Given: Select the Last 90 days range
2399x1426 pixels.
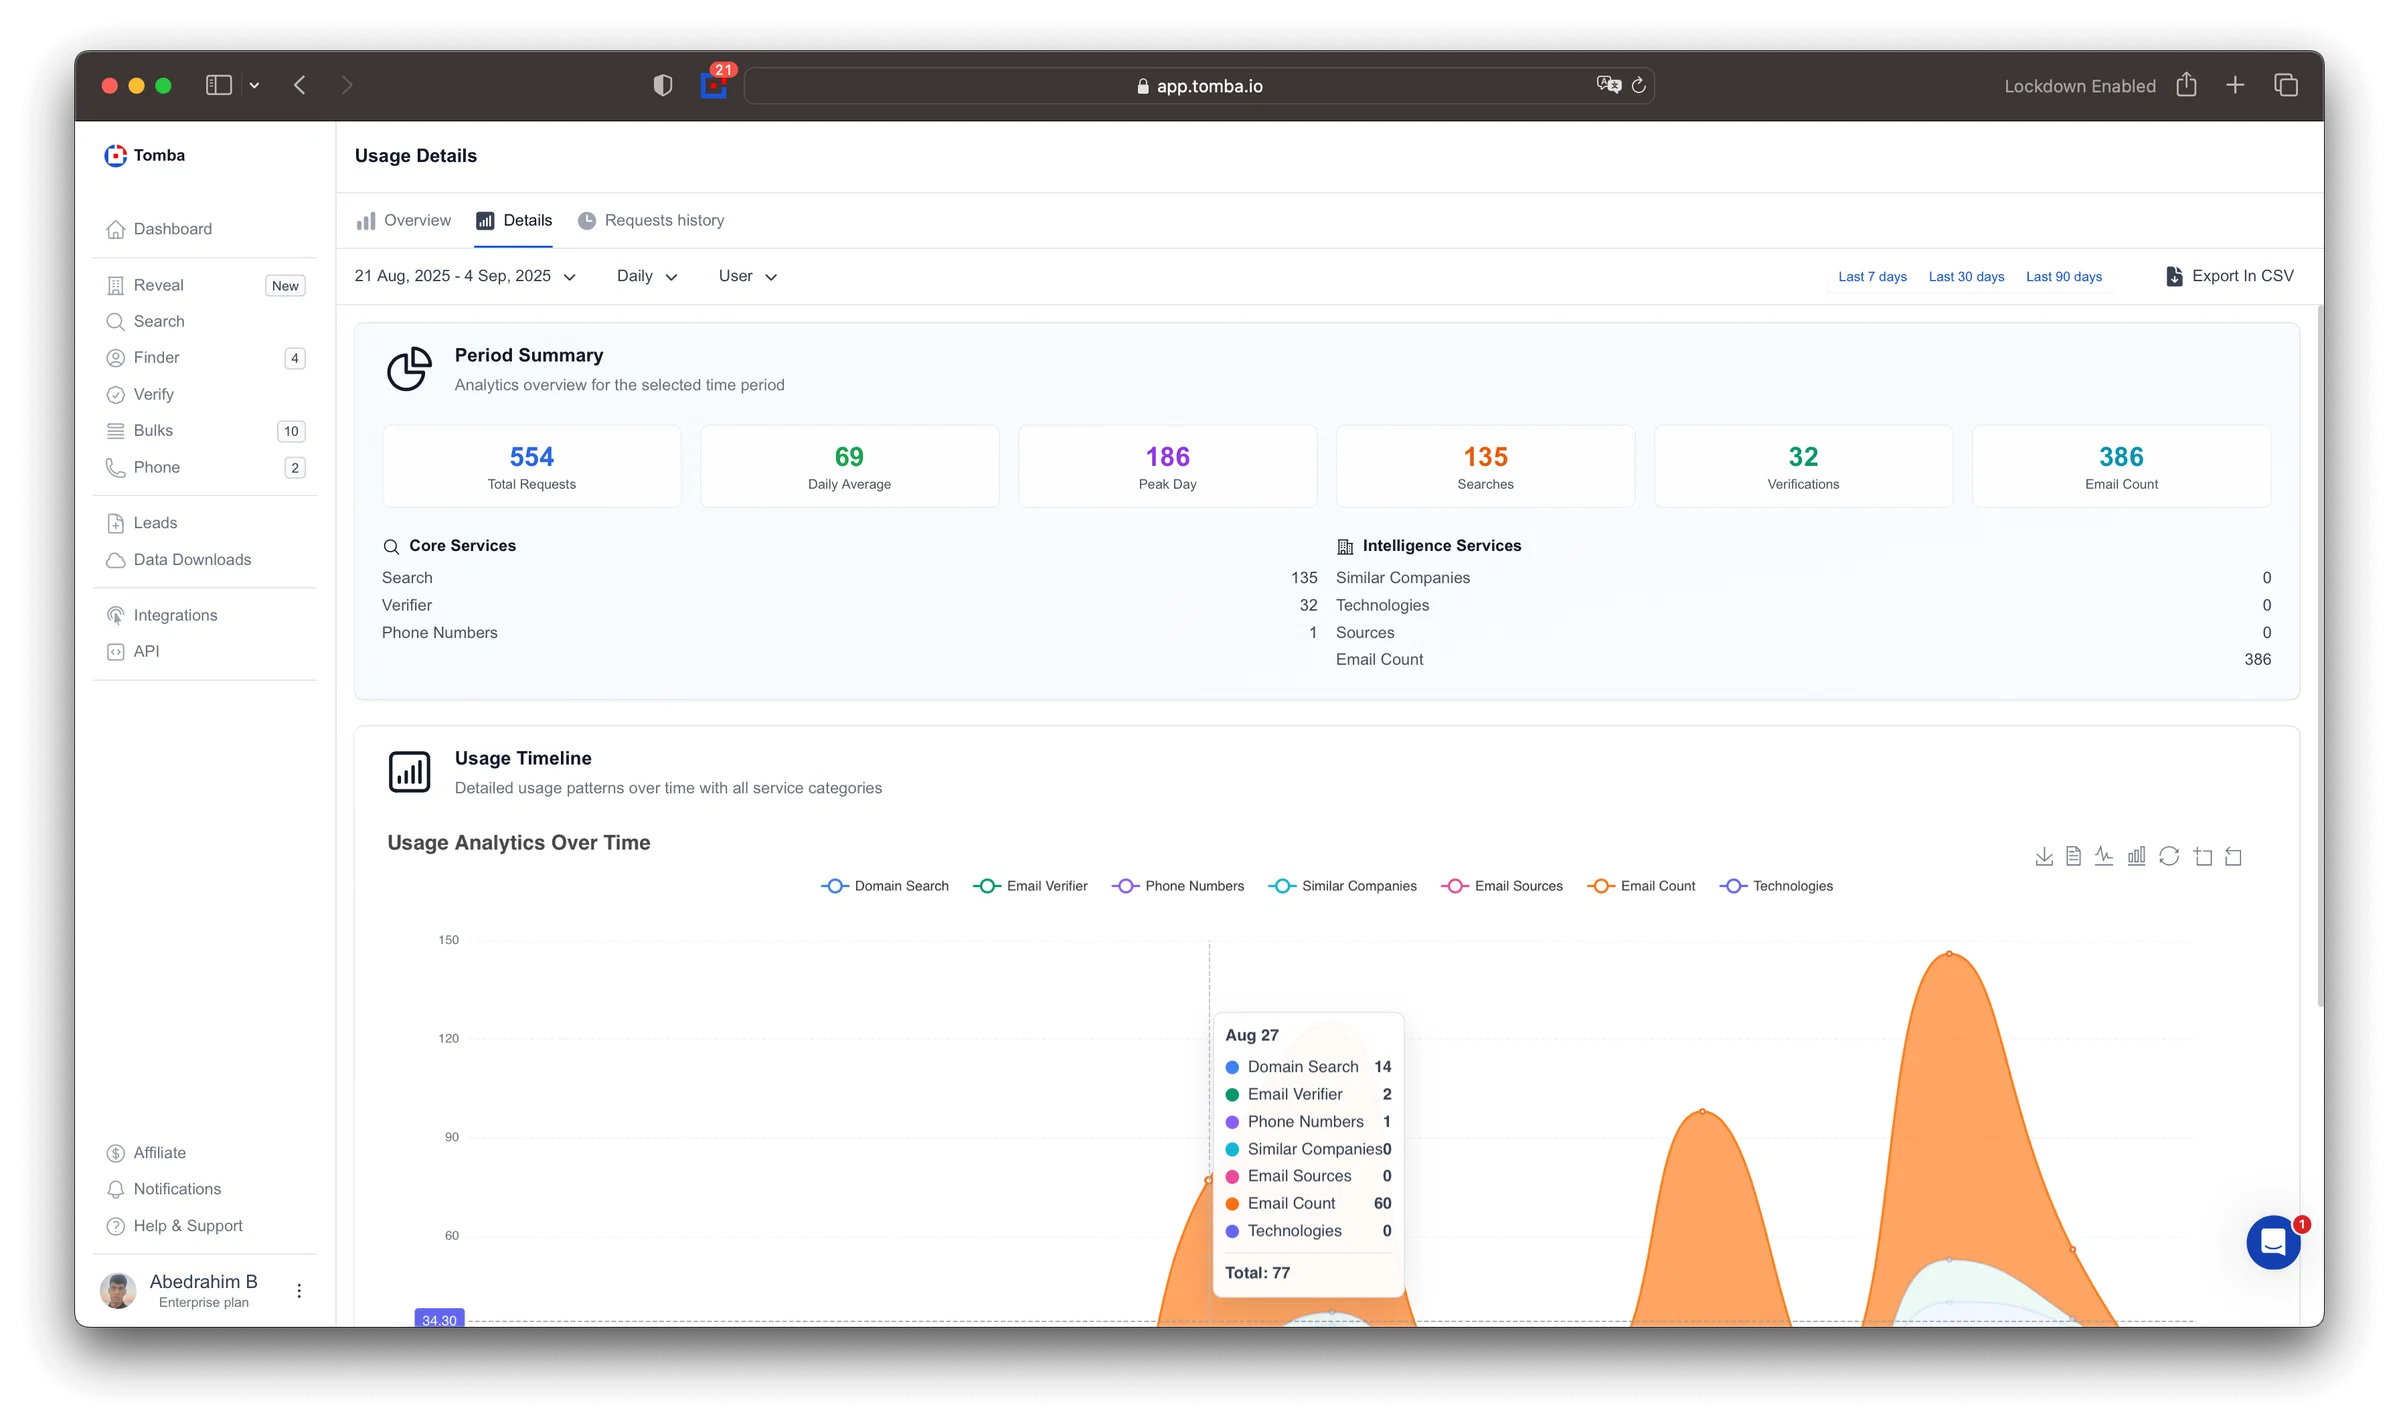Looking at the screenshot, I should [x=2064, y=277].
